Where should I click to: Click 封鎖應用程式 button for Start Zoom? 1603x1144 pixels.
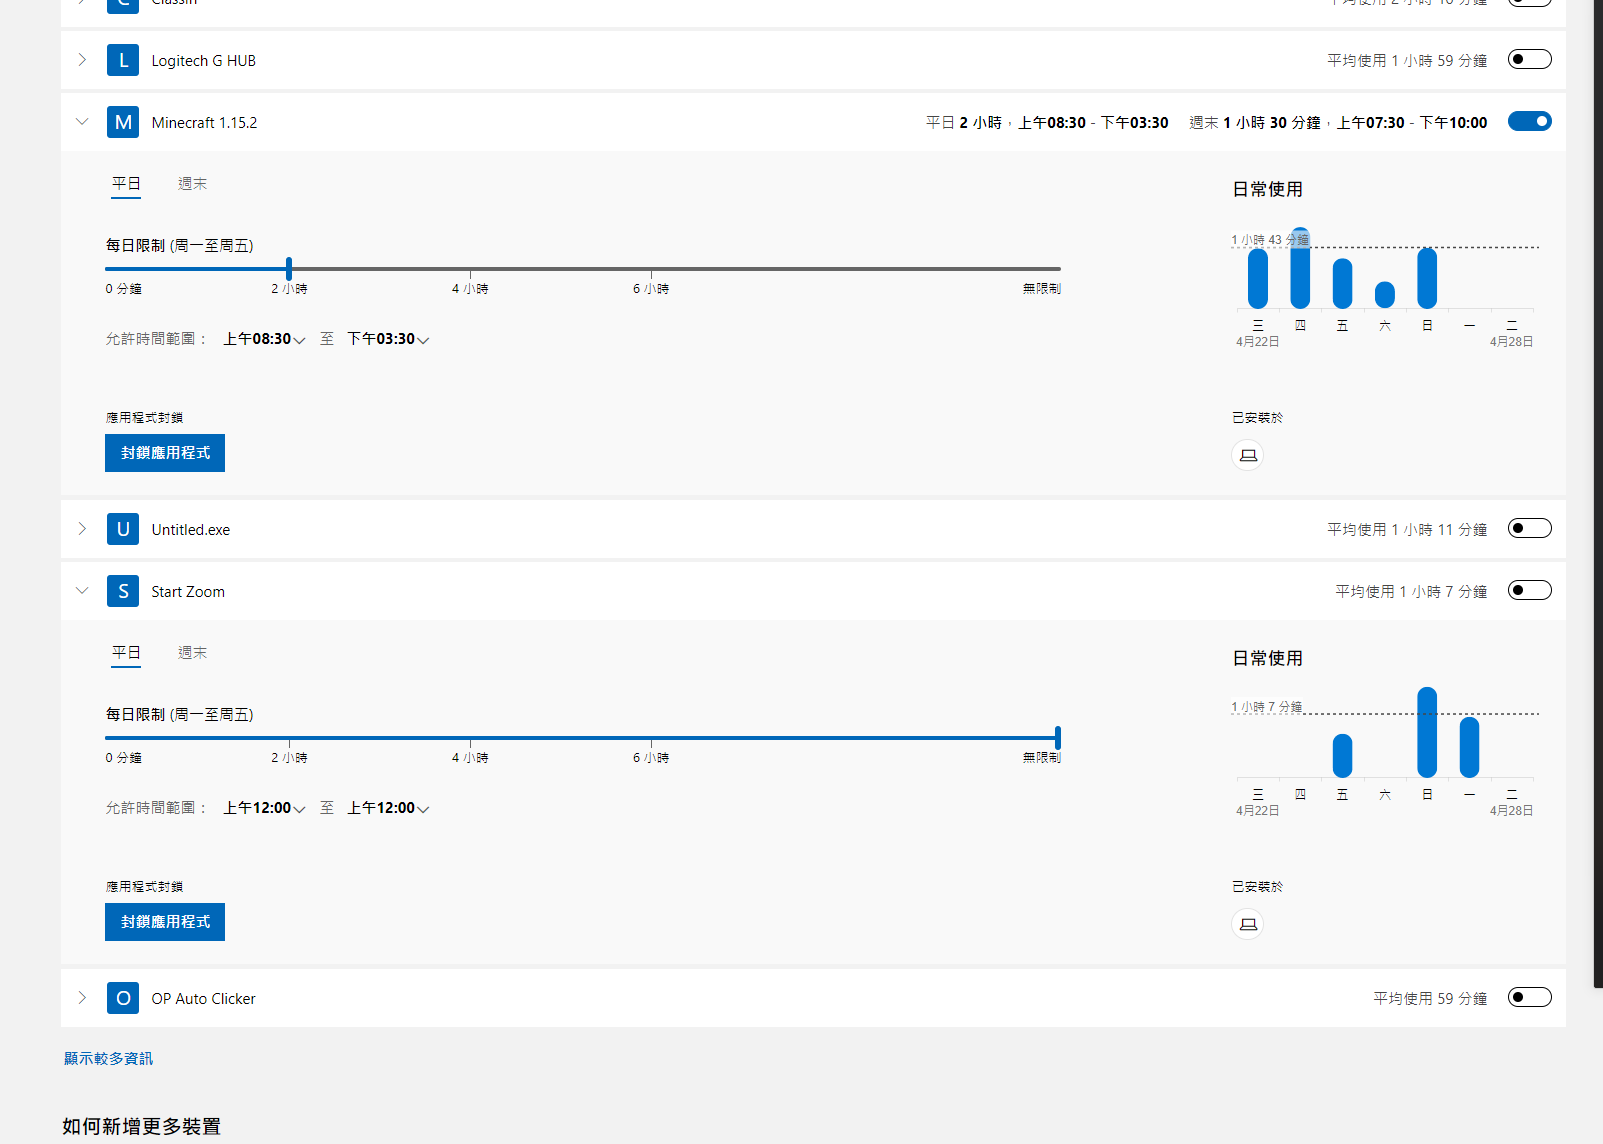click(165, 922)
